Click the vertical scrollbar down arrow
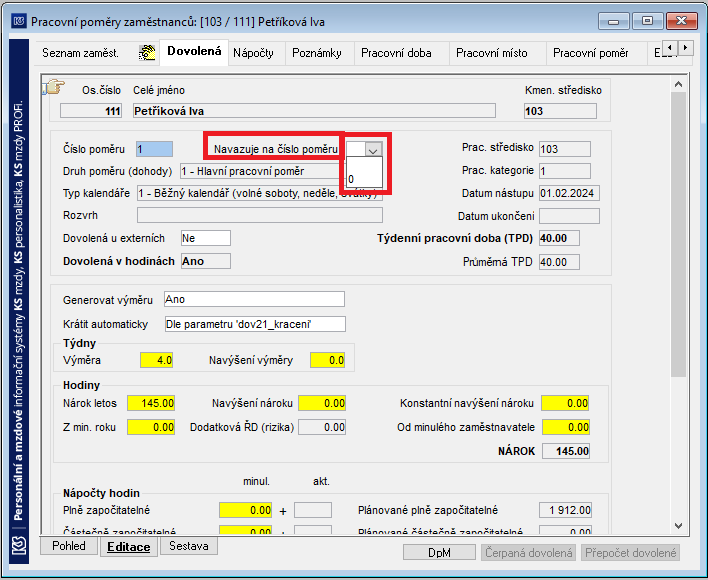Viewport: 708px width, 580px height. pyautogui.click(x=678, y=526)
